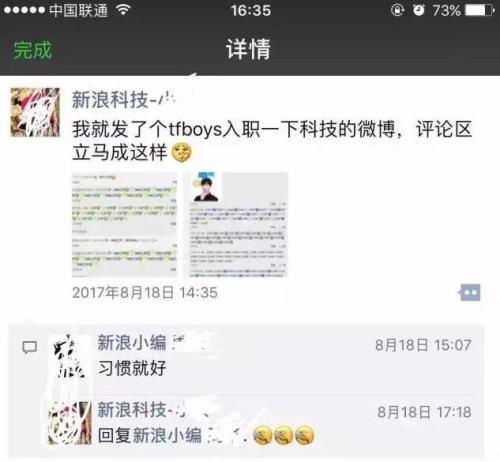The width and height of the screenshot is (500, 462).
Task: Open the poster's profile avatar
Action: click(x=35, y=112)
